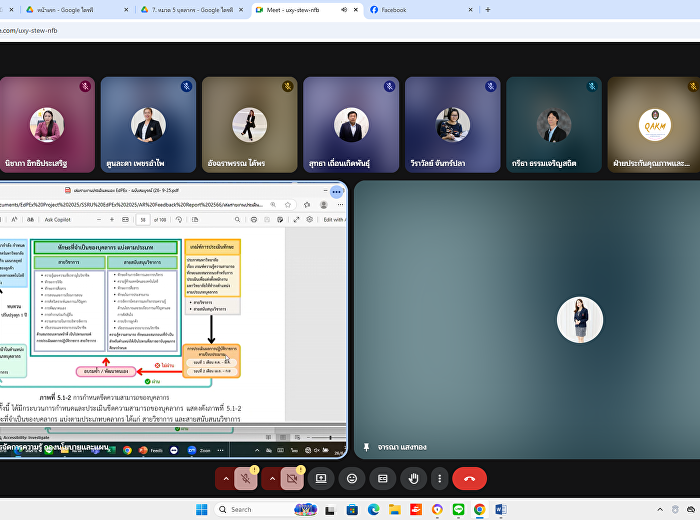Click the Windows Start button

pos(200,509)
